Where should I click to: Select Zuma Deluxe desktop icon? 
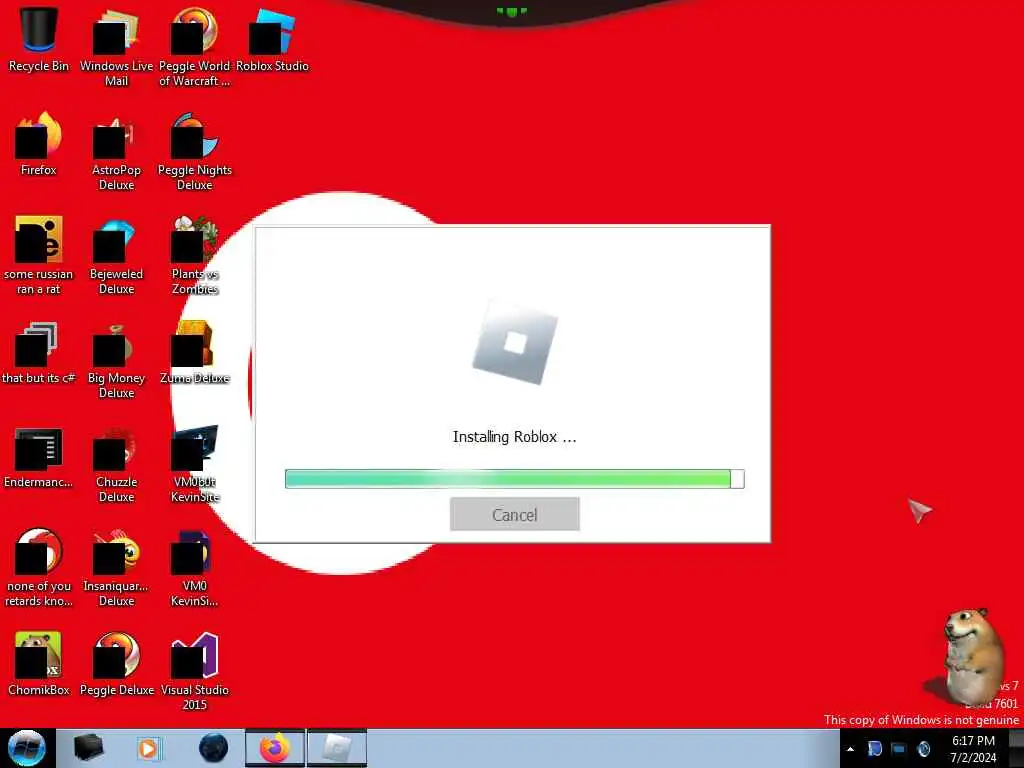pos(194,353)
